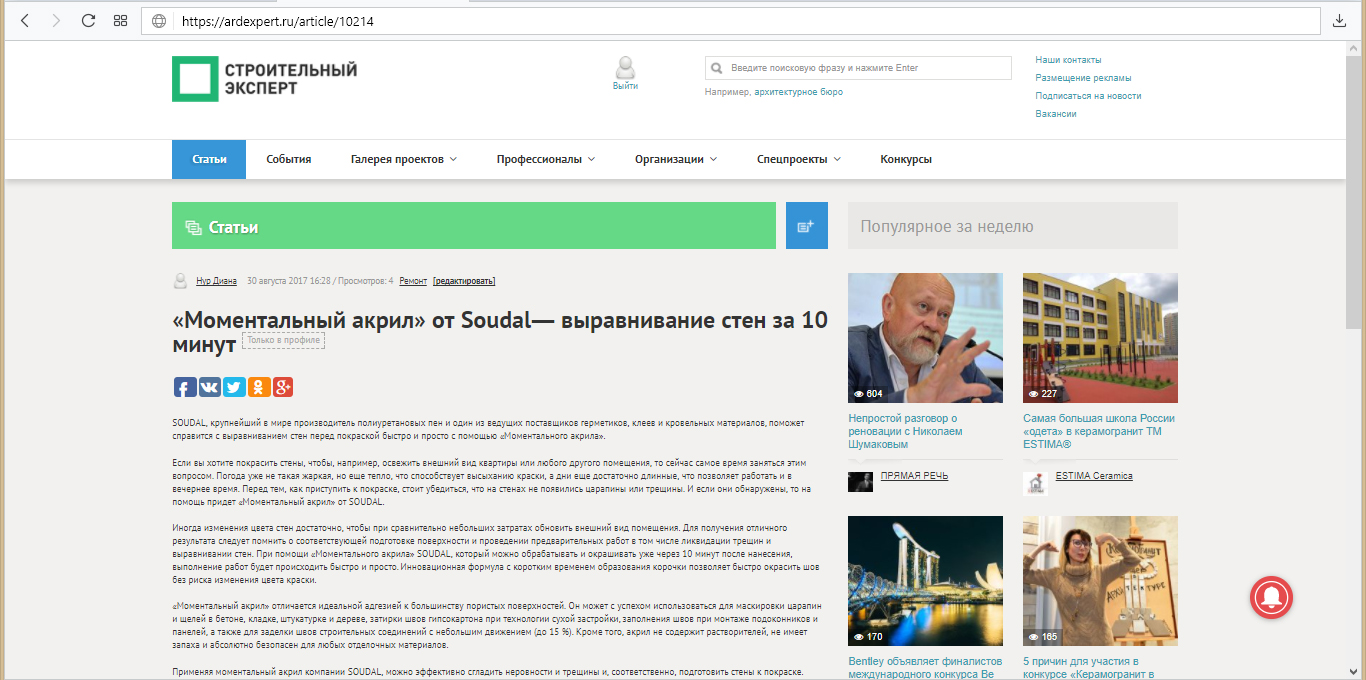Click the ESTIMA Ceramica logo icon

(1035, 482)
